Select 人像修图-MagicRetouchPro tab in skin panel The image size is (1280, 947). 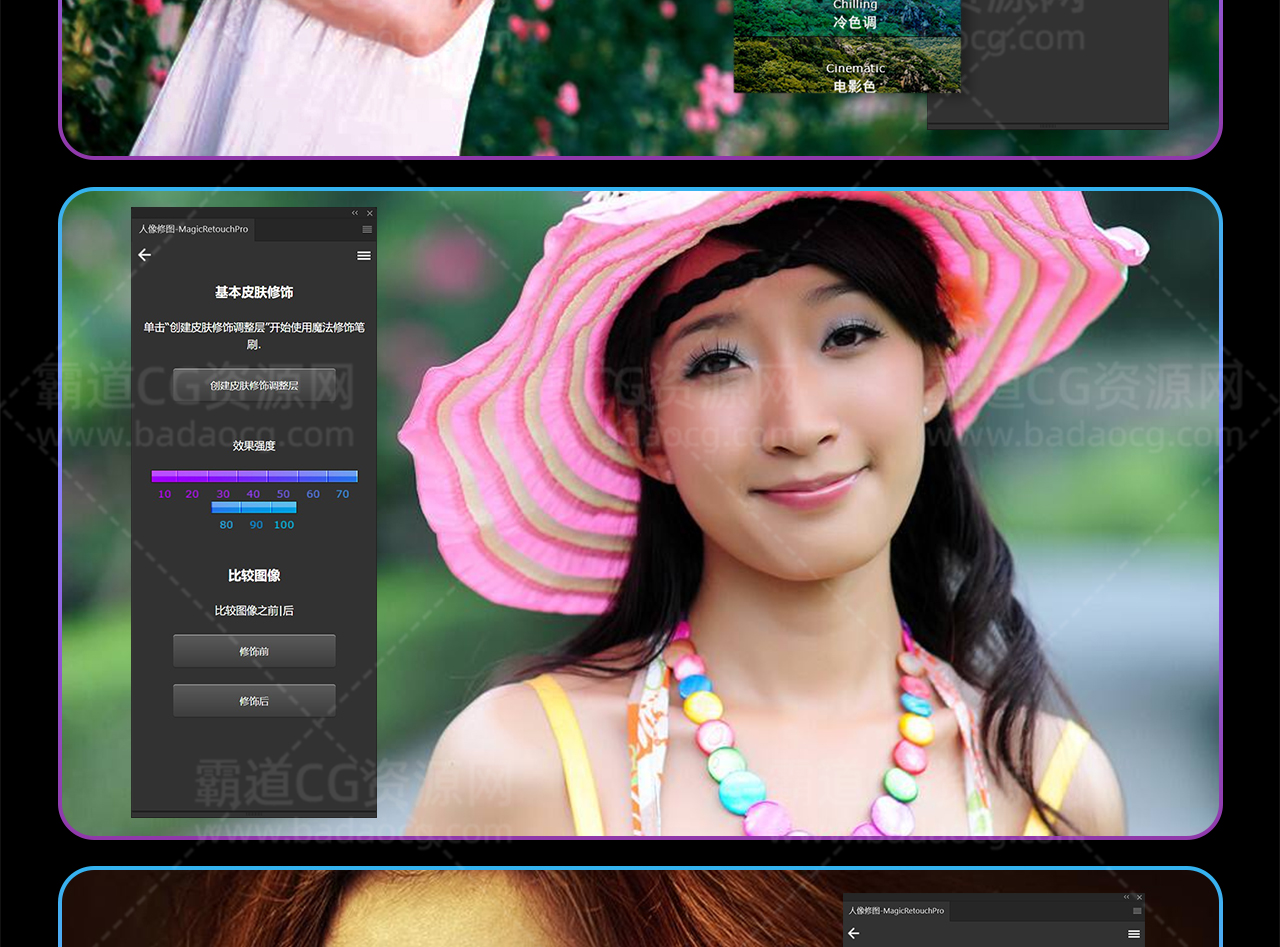click(194, 230)
